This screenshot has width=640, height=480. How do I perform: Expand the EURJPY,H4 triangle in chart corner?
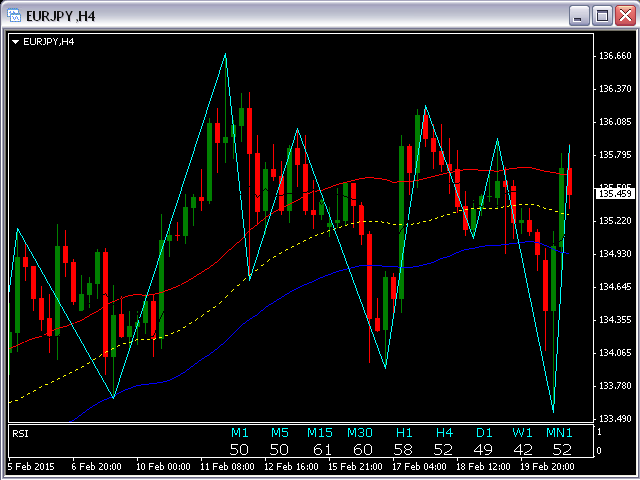(x=16, y=42)
